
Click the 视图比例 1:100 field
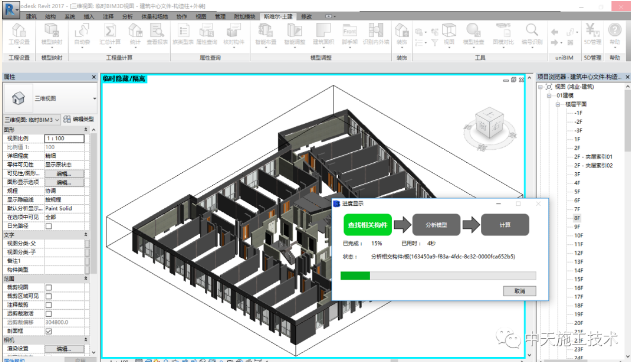point(64,138)
